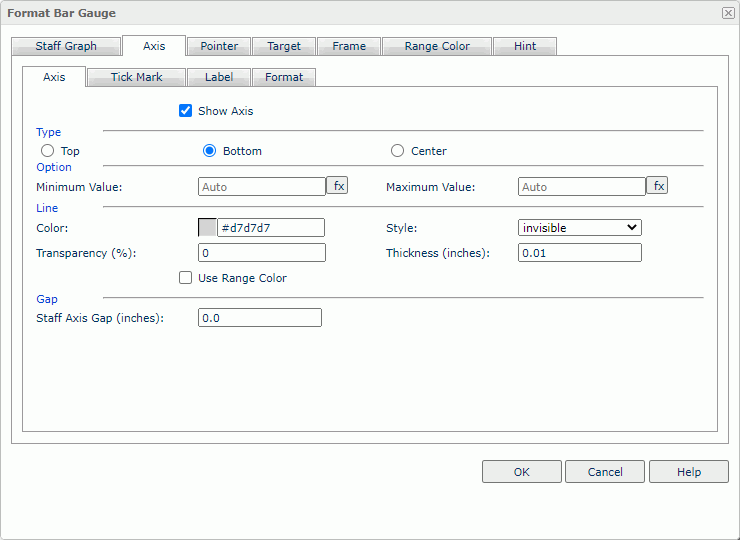Click the Thickness (inches) input field
Image resolution: width=740 pixels, height=540 pixels.
(579, 253)
